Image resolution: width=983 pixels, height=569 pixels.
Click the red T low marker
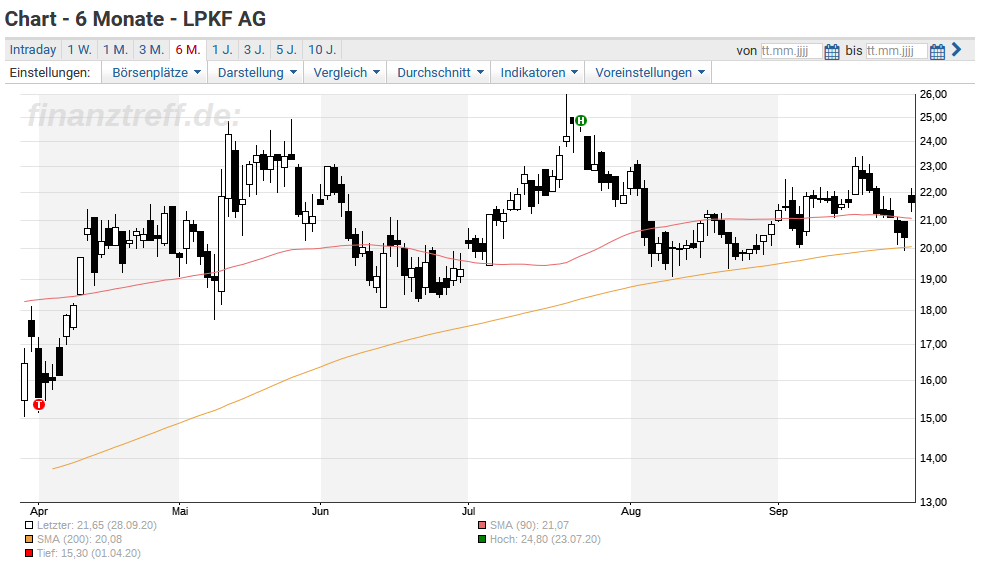pos(39,405)
